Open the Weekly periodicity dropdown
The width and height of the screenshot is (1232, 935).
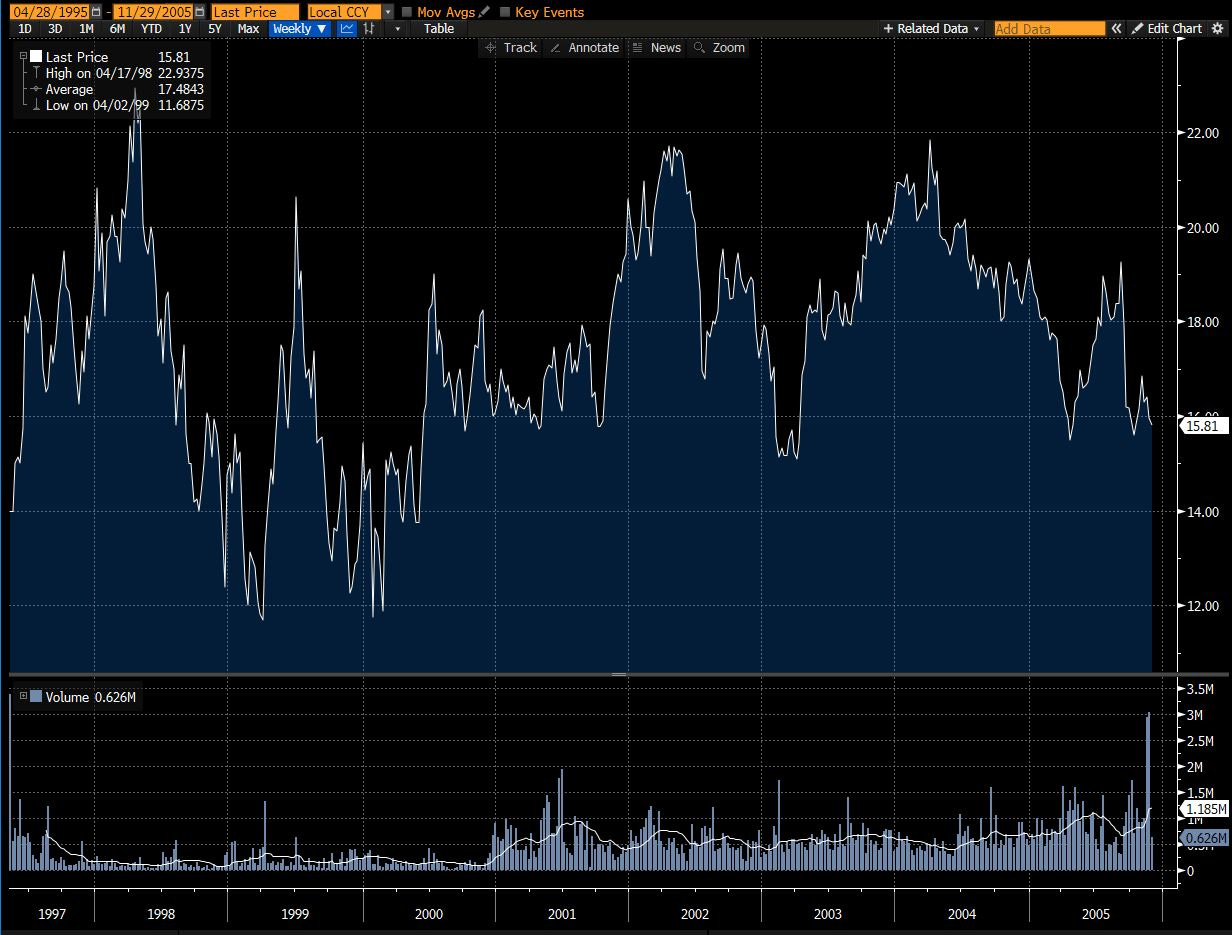tap(299, 29)
